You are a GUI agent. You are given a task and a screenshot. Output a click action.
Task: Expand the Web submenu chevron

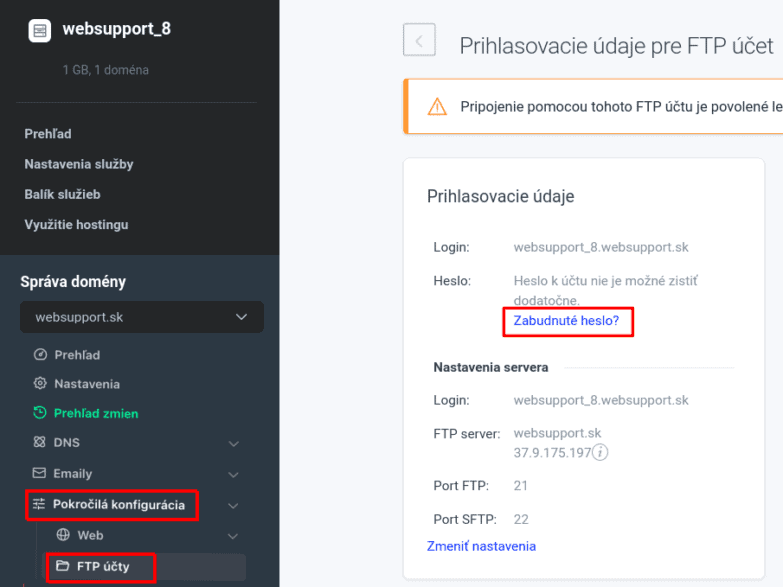click(x=233, y=537)
